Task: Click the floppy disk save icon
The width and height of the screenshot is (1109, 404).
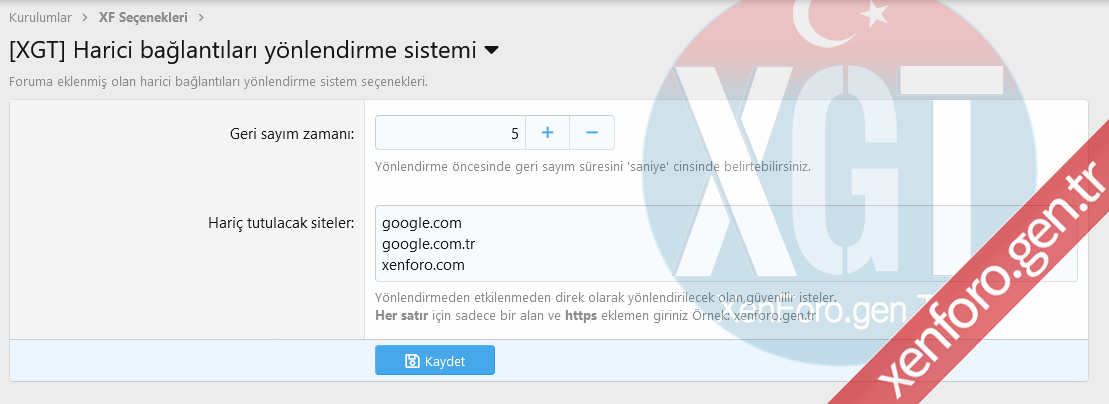Action: [x=412, y=361]
